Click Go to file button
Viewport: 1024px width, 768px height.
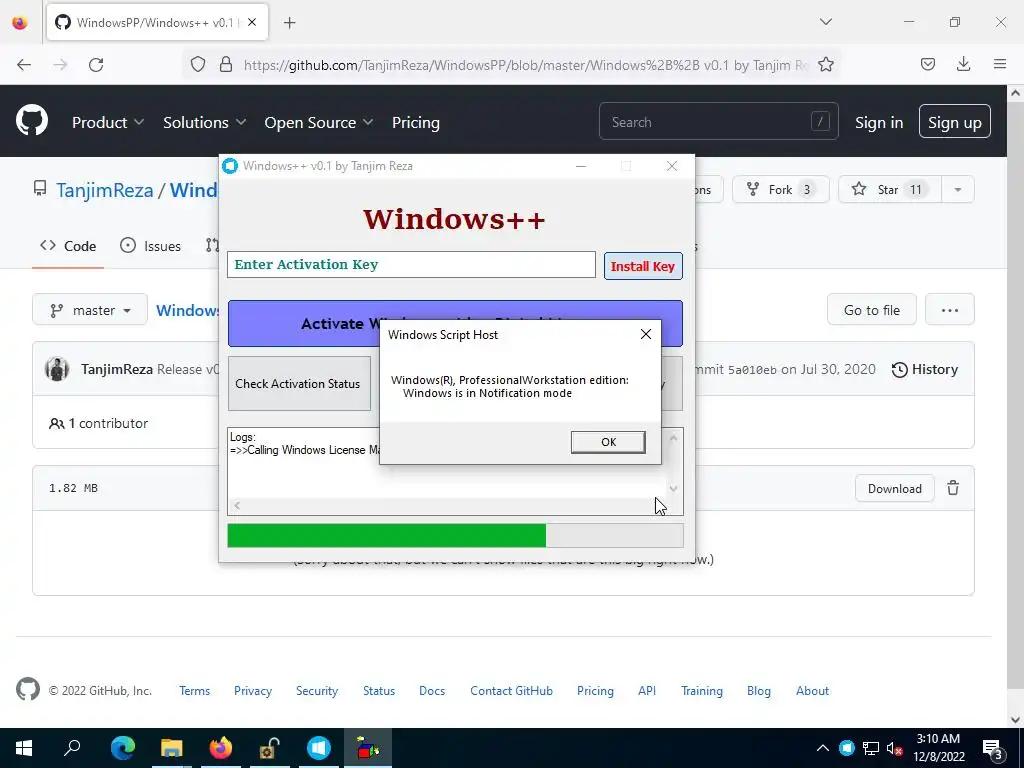click(871, 310)
